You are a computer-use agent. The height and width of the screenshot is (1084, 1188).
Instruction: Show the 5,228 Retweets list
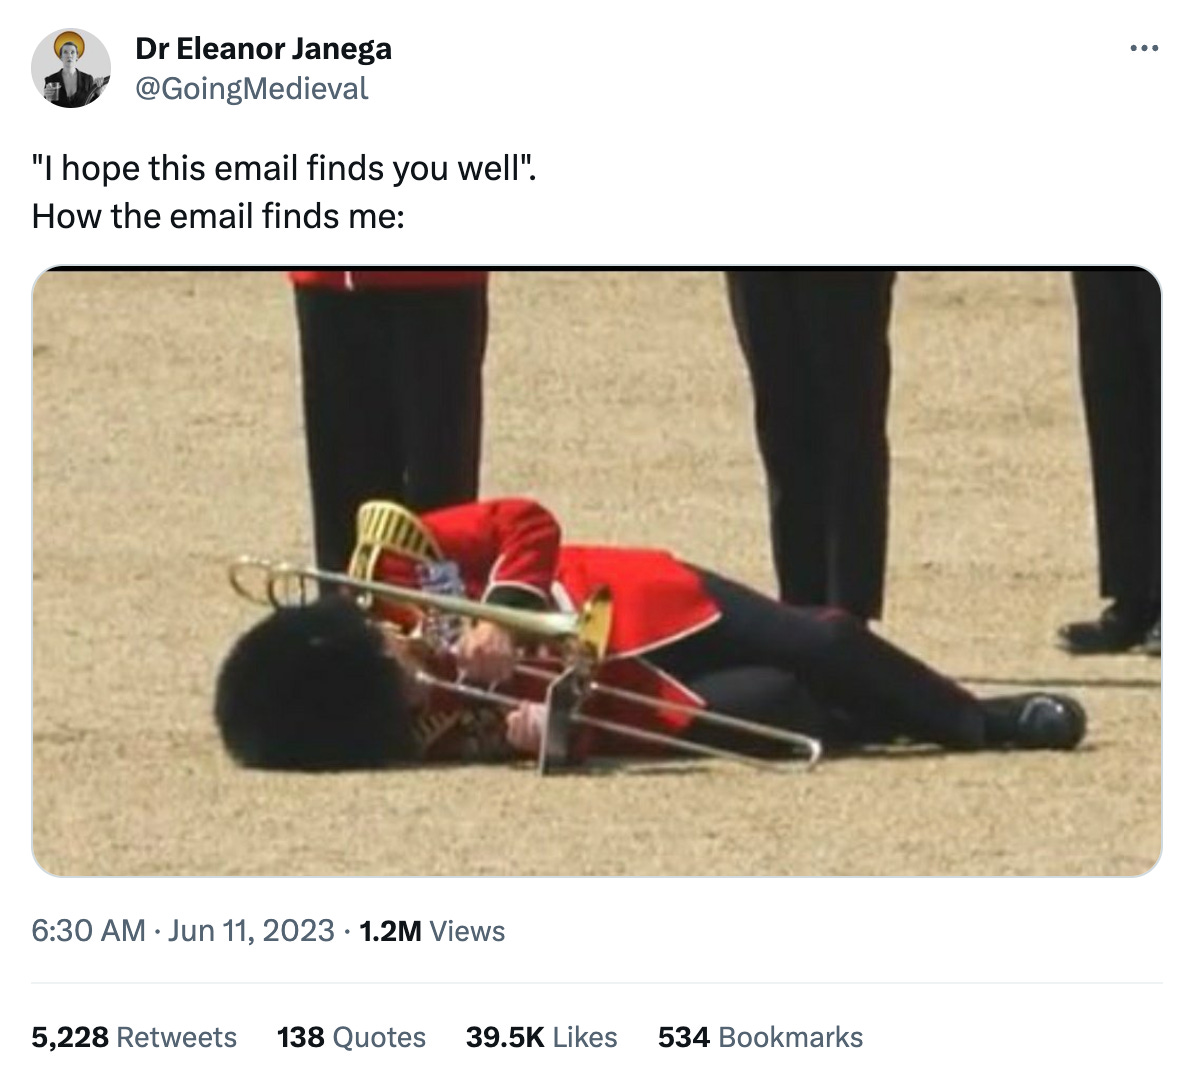point(134,1037)
